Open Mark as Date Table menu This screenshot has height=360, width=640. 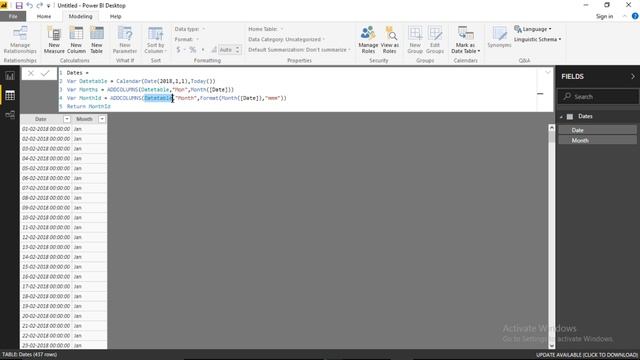465,39
